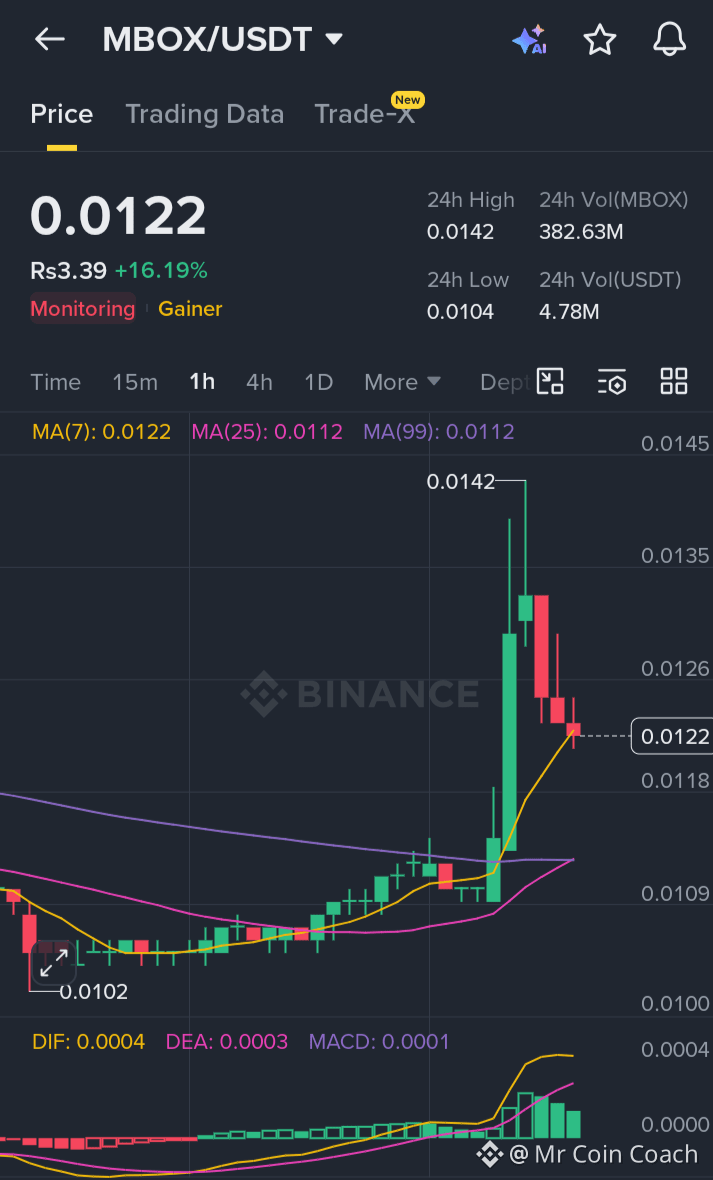The width and height of the screenshot is (713, 1180).
Task: Open the Trade-X tab
Action: tap(364, 114)
